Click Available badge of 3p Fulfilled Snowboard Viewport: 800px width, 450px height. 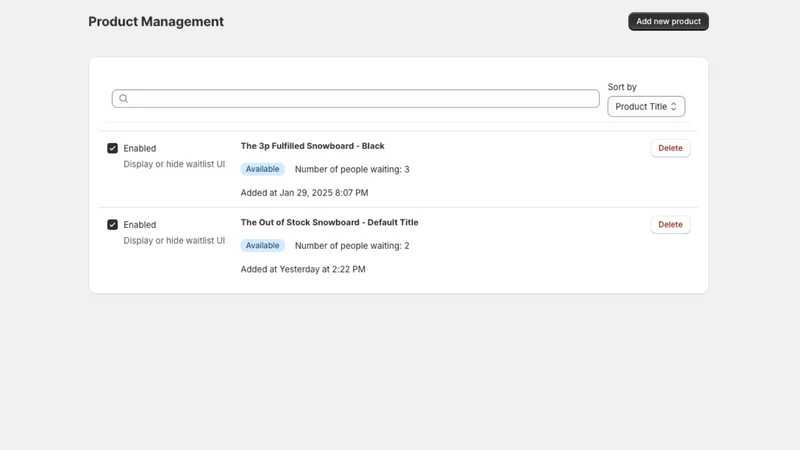point(262,169)
